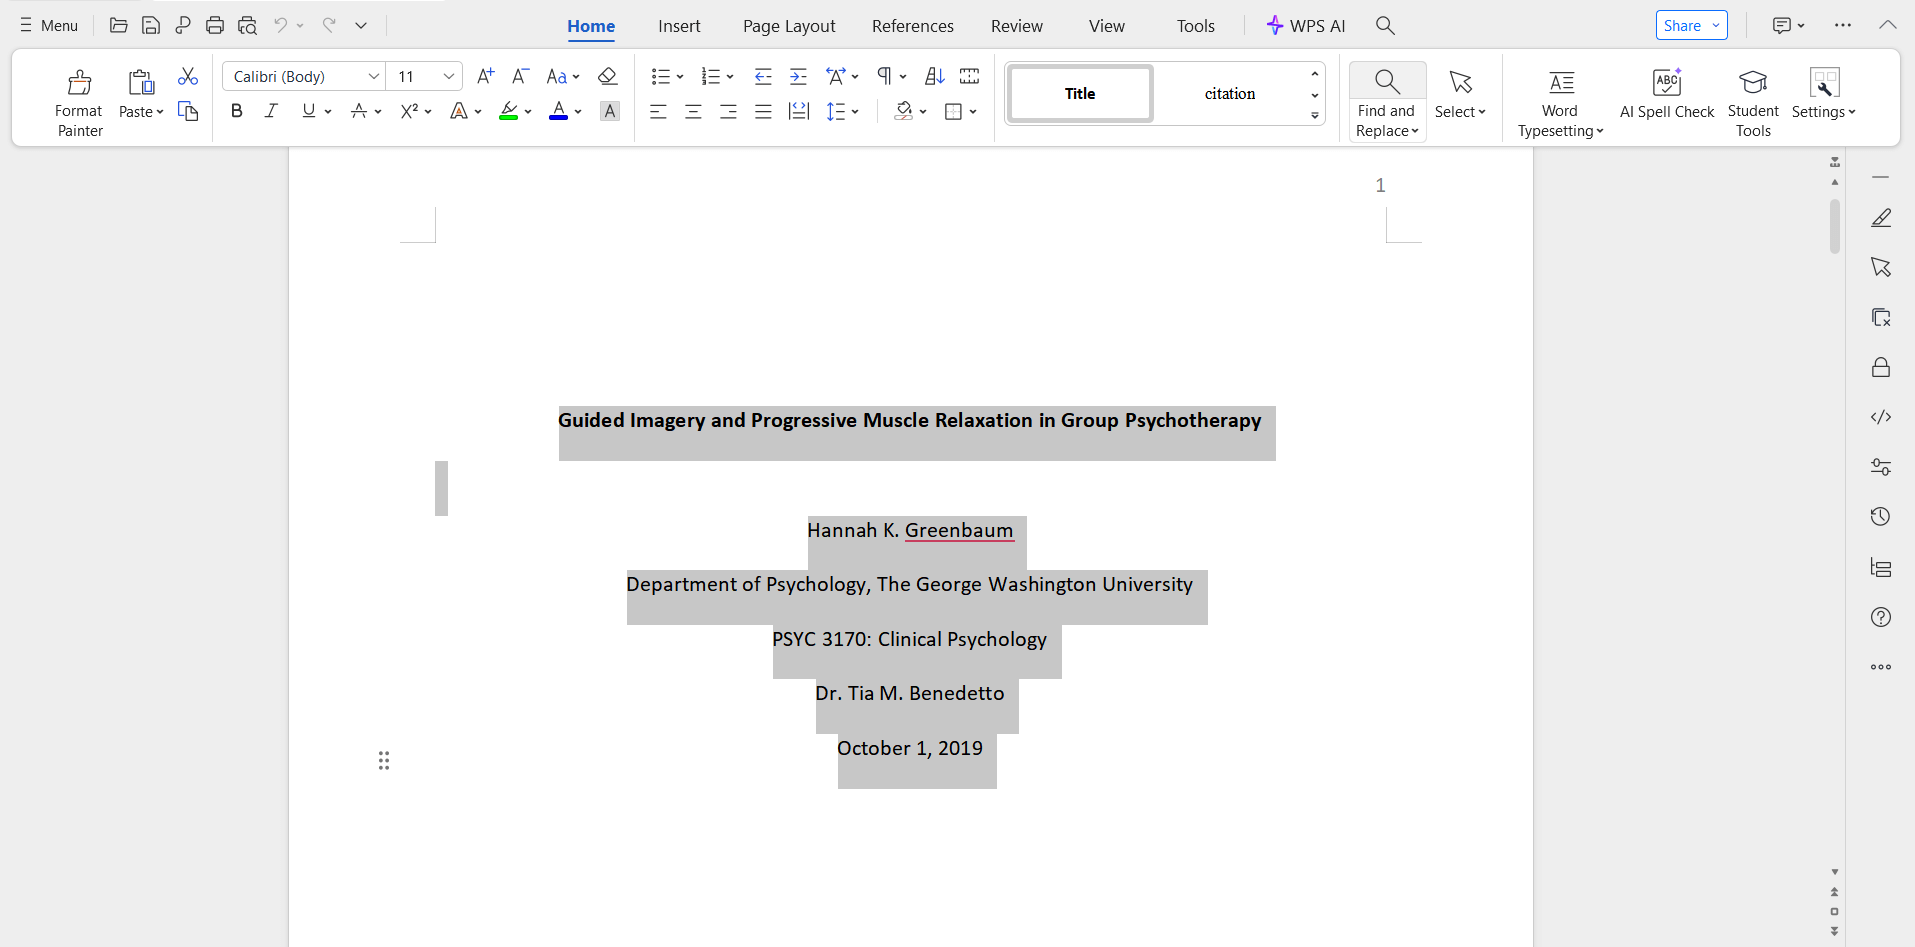This screenshot has width=1915, height=947.
Task: Toggle show formatting marks pilcrow
Action: [884, 75]
